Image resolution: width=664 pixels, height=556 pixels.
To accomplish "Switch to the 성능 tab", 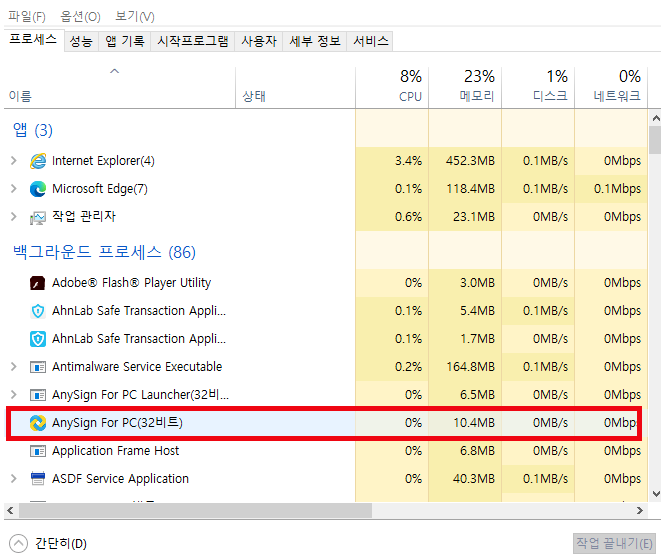I will [81, 41].
